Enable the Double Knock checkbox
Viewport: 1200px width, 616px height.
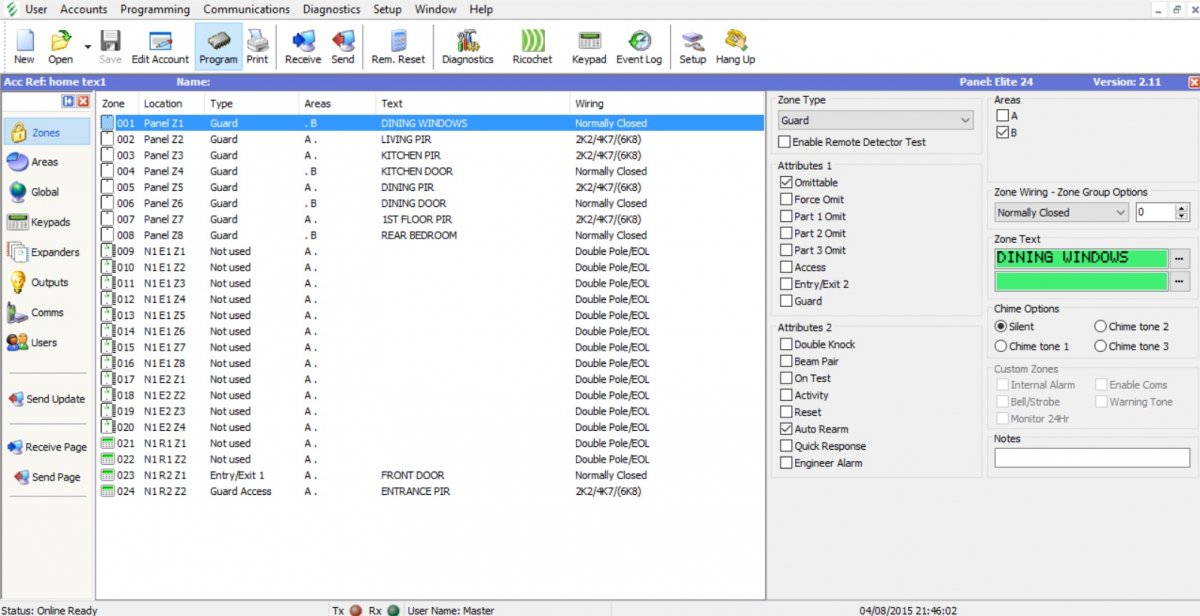coord(786,344)
